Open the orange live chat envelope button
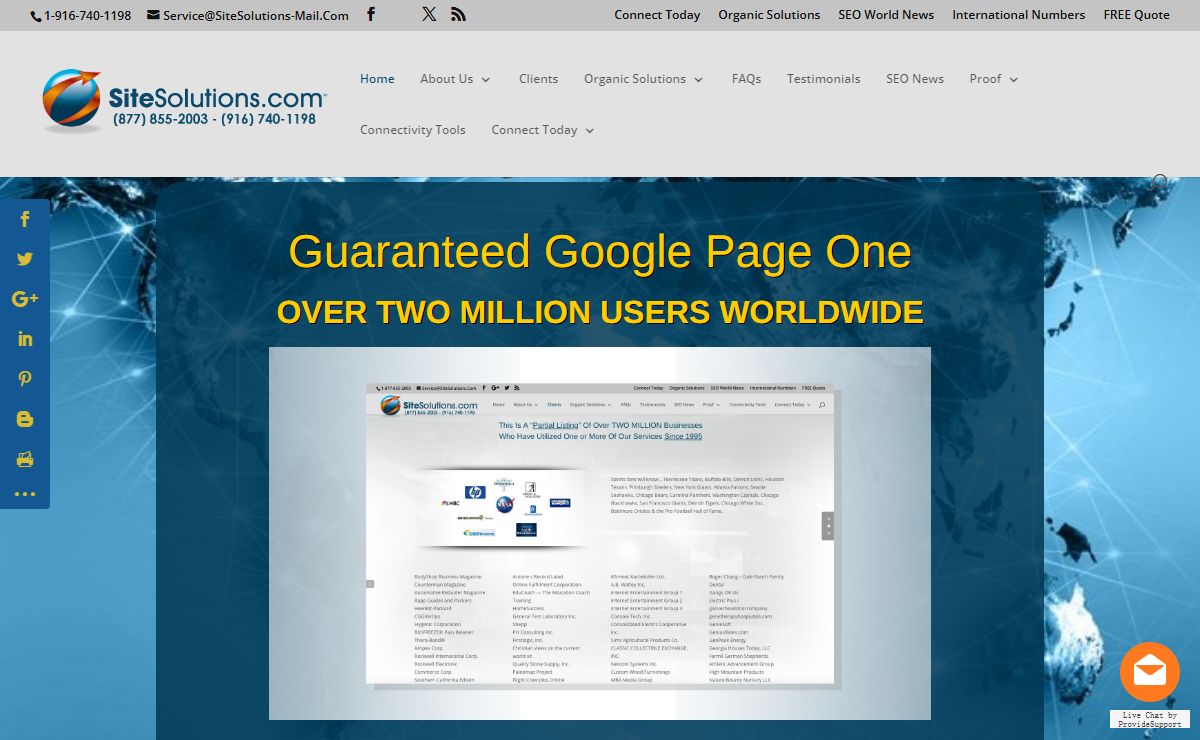Image resolution: width=1200 pixels, height=740 pixels. [1149, 671]
